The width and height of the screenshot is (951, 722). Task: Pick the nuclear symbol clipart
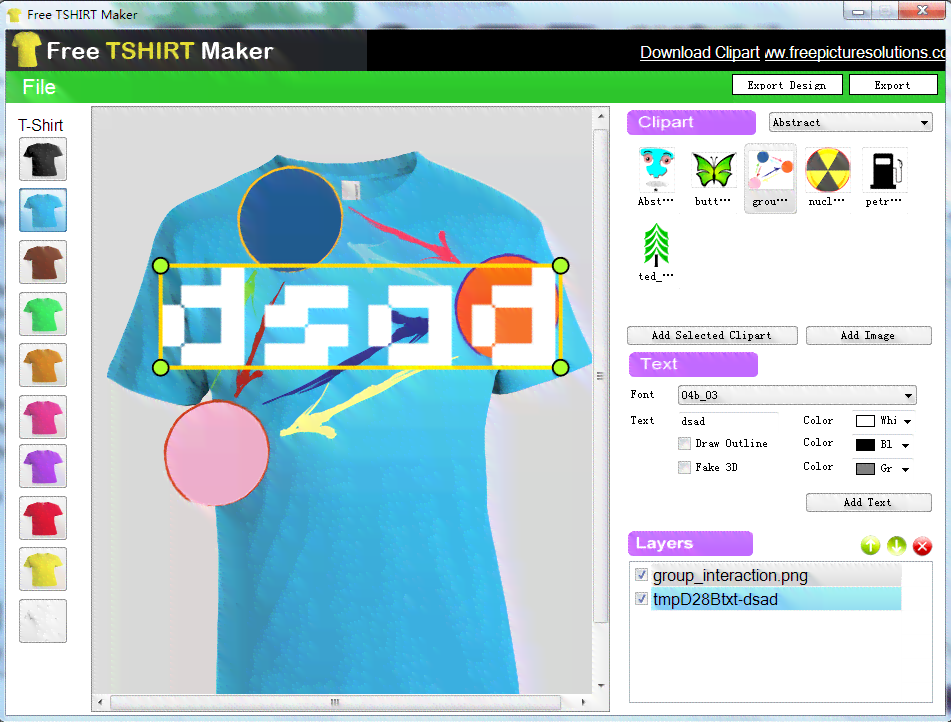click(x=827, y=178)
